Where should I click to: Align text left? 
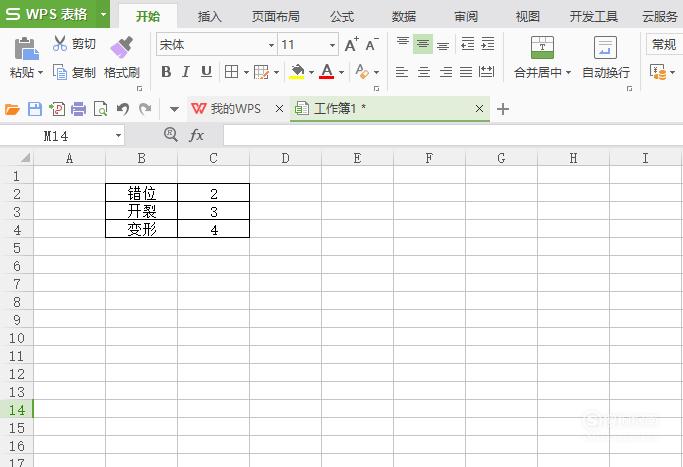402,72
